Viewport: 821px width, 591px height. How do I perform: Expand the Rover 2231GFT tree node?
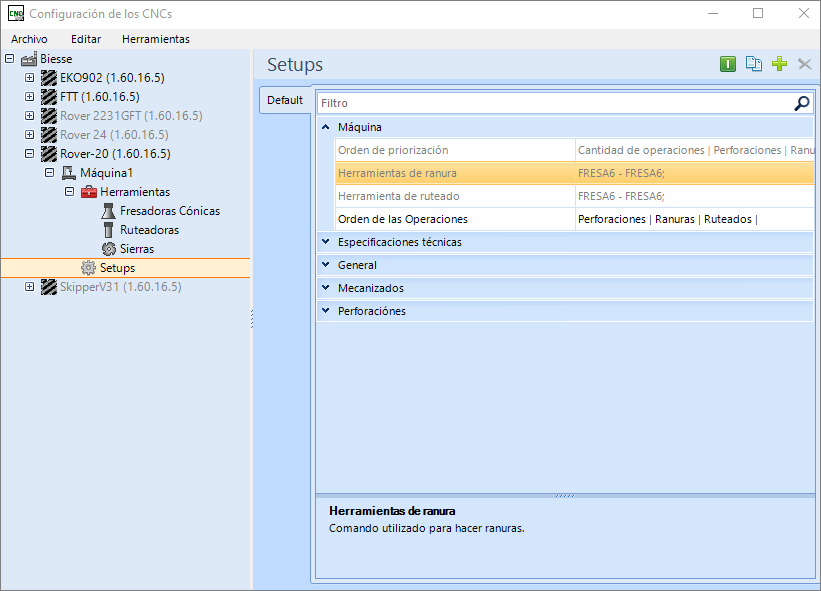click(29, 116)
